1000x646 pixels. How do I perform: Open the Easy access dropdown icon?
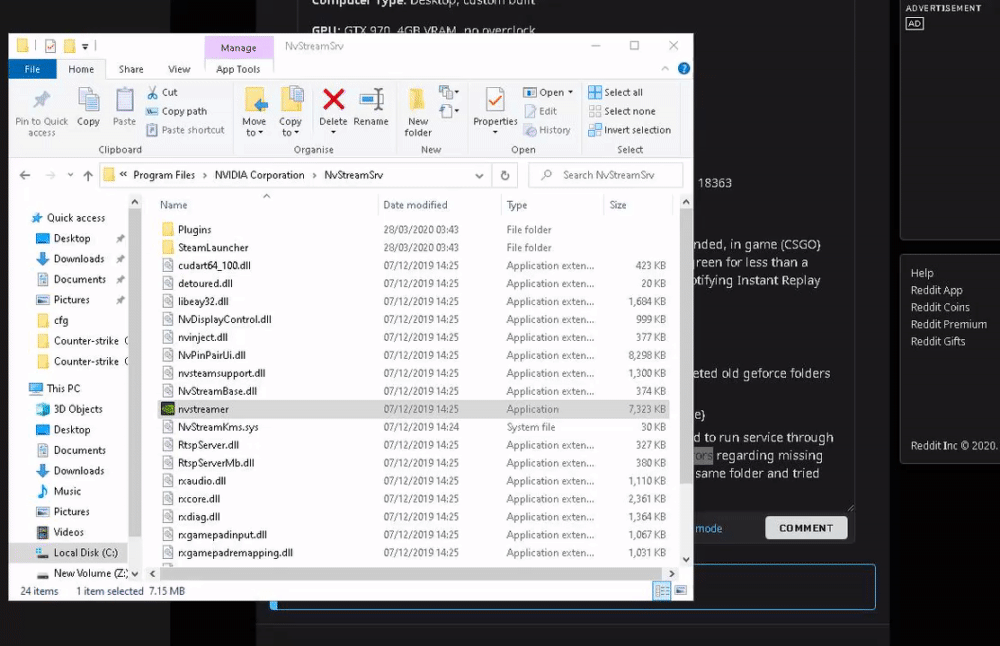(449, 112)
